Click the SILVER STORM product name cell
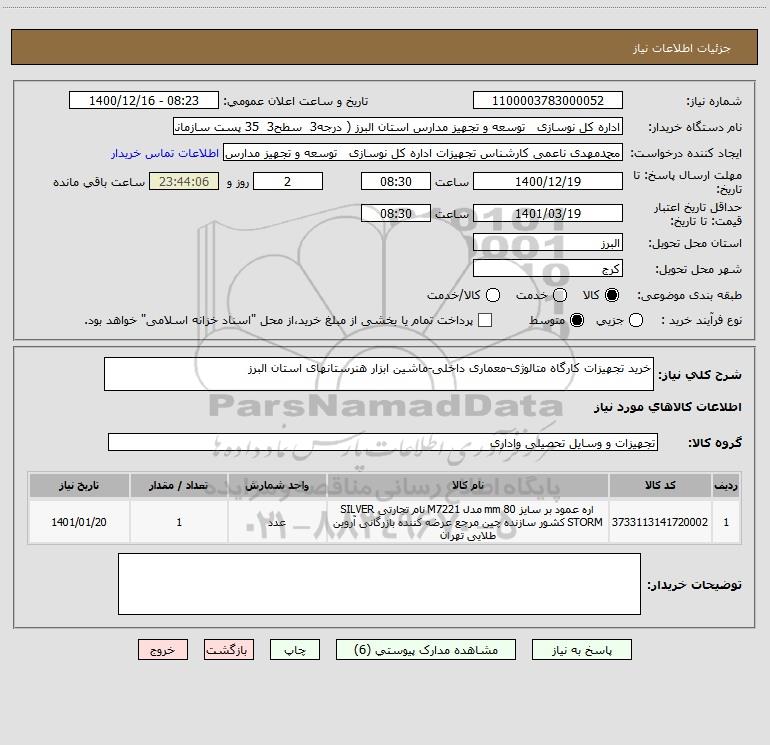This screenshot has width=770, height=745. 468,522
